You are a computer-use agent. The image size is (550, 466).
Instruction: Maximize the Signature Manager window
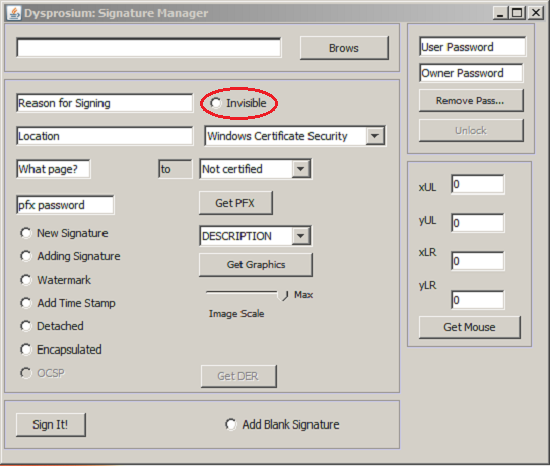point(517,13)
